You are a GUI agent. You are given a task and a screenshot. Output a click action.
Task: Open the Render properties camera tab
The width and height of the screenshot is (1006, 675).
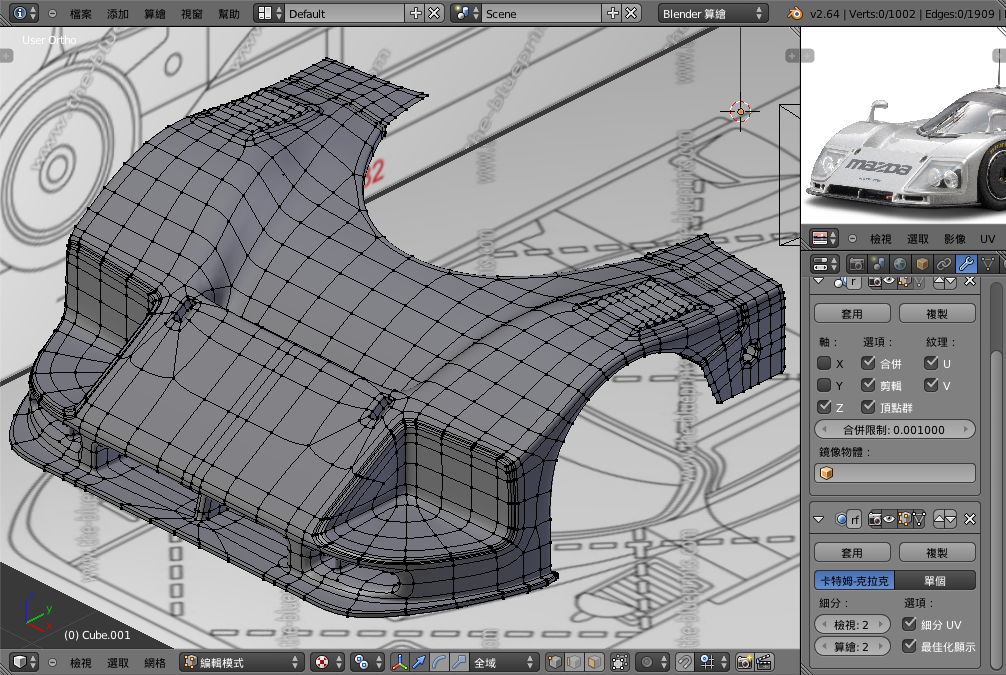point(857,264)
